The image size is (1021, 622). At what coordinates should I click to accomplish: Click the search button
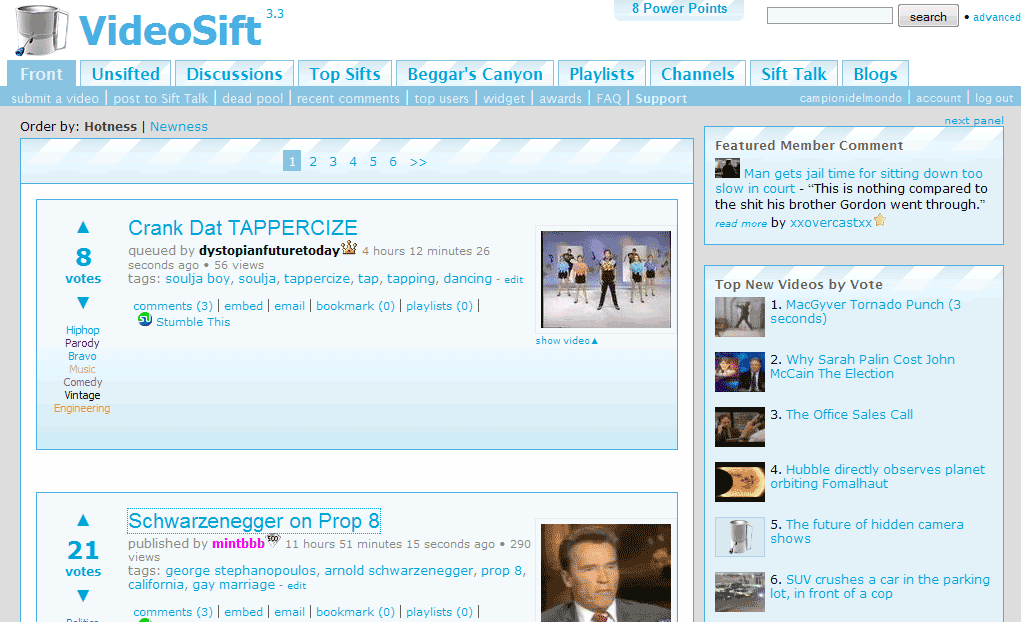click(x=928, y=16)
